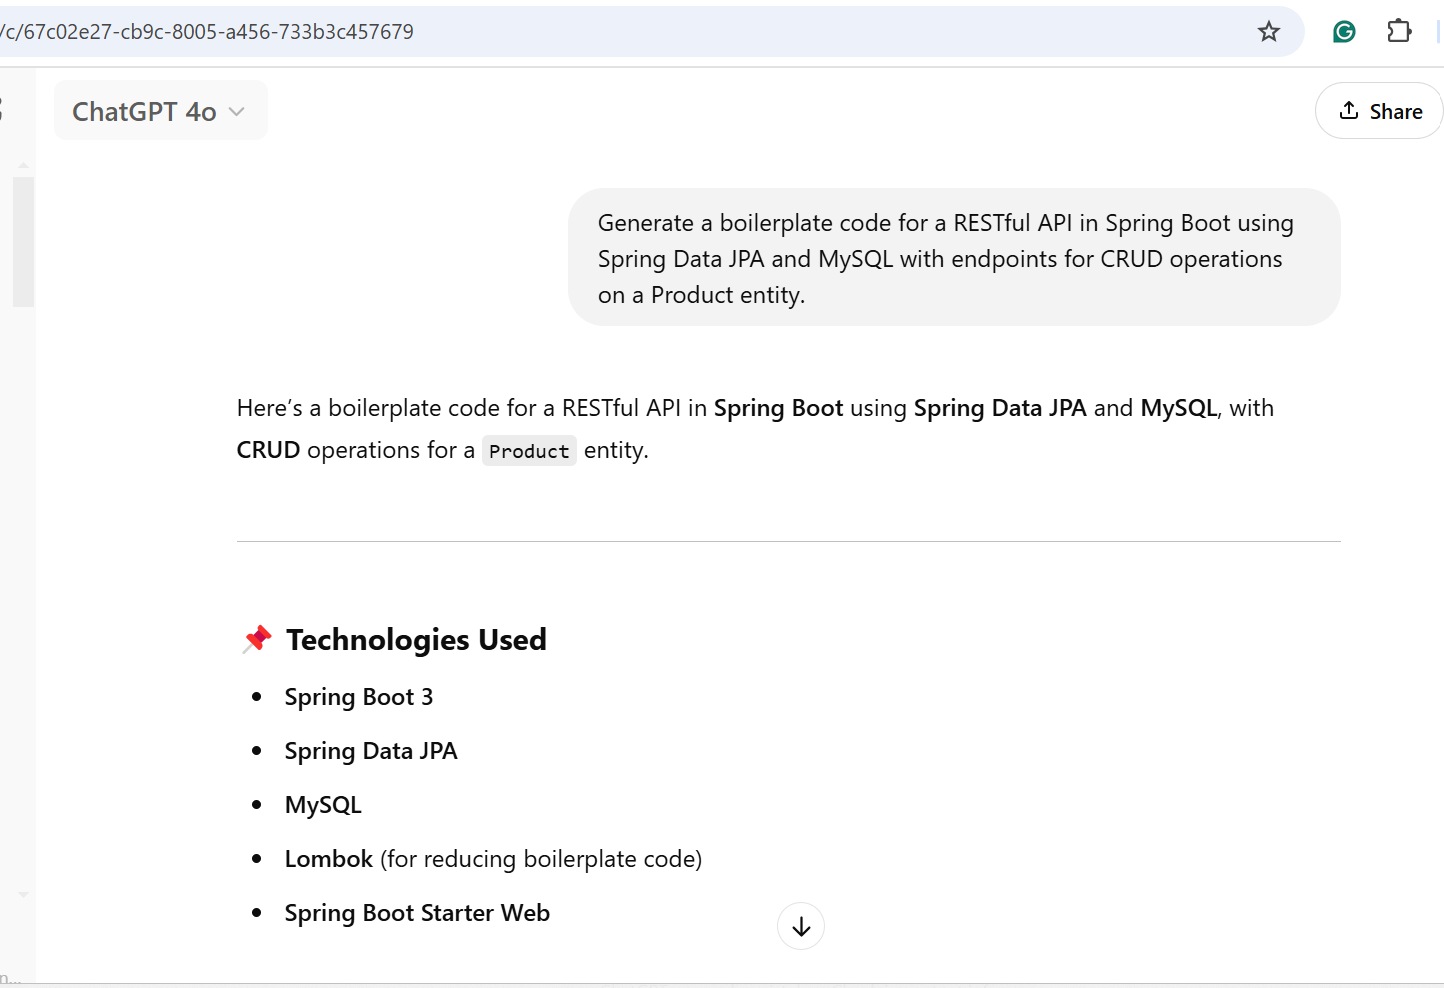Open the Grammarly extension icon

1344,32
